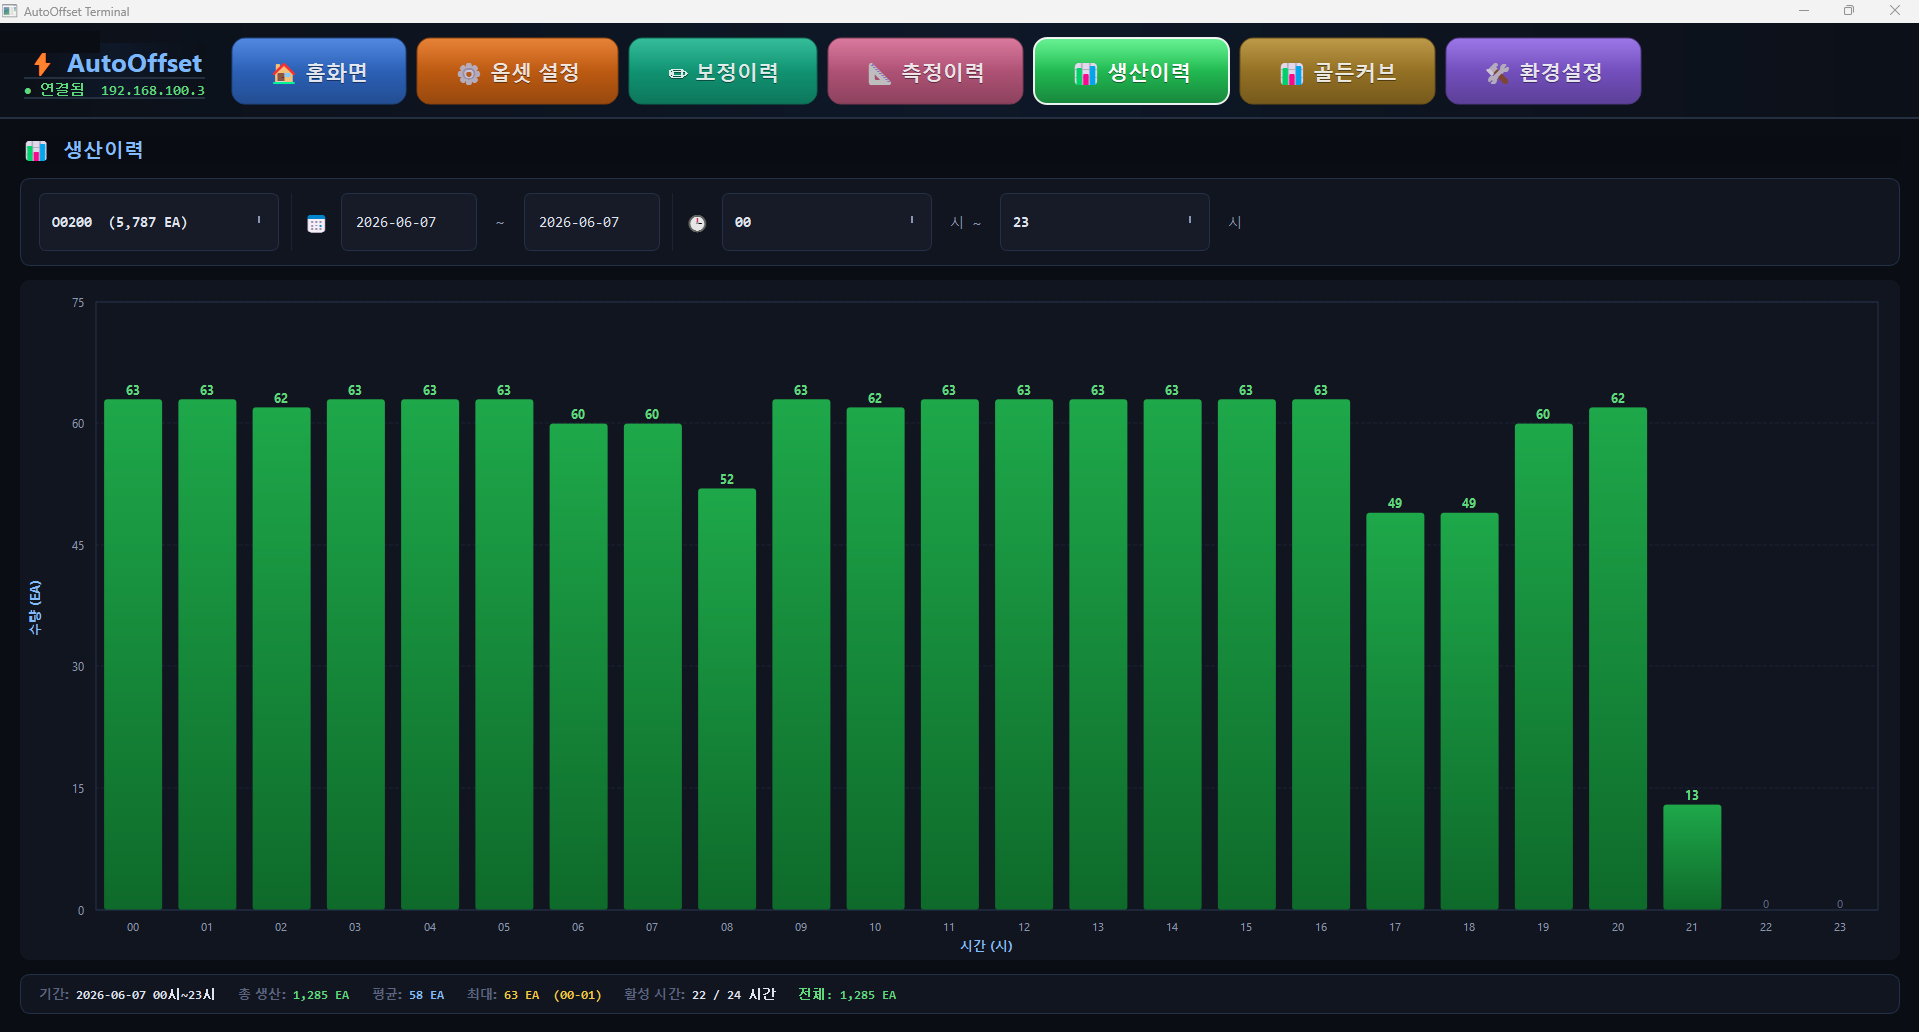
Task: Click the gear icon on 옵셋 설정
Action: (x=468, y=73)
